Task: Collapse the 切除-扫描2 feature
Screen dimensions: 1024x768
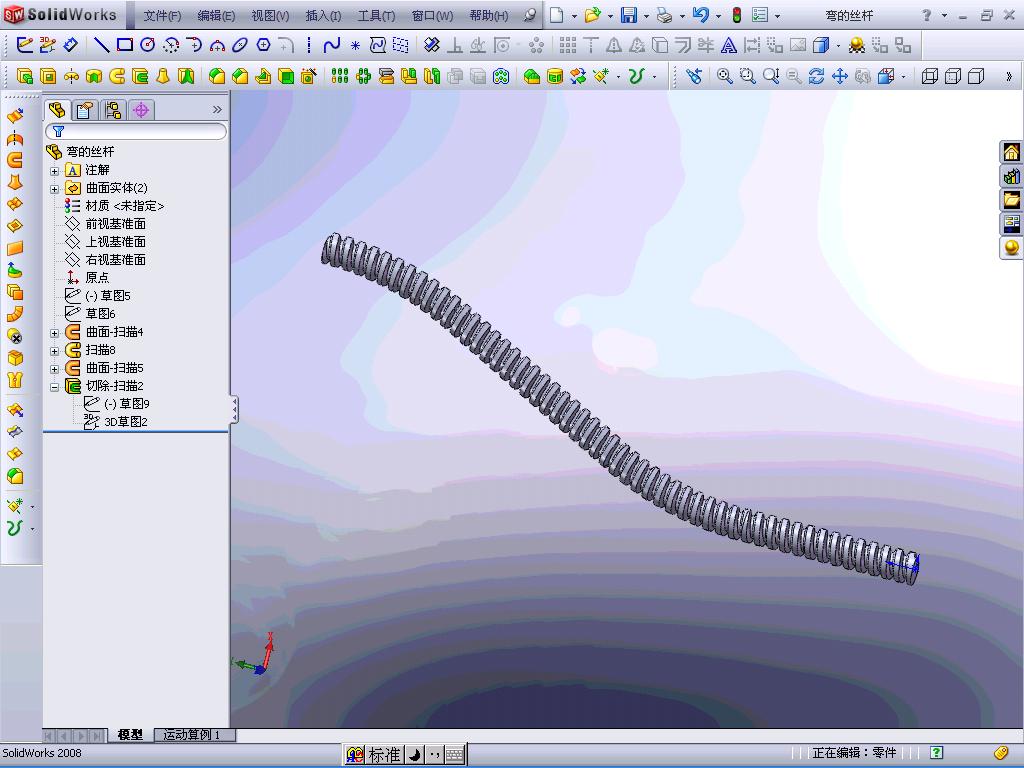Action: 55,387
